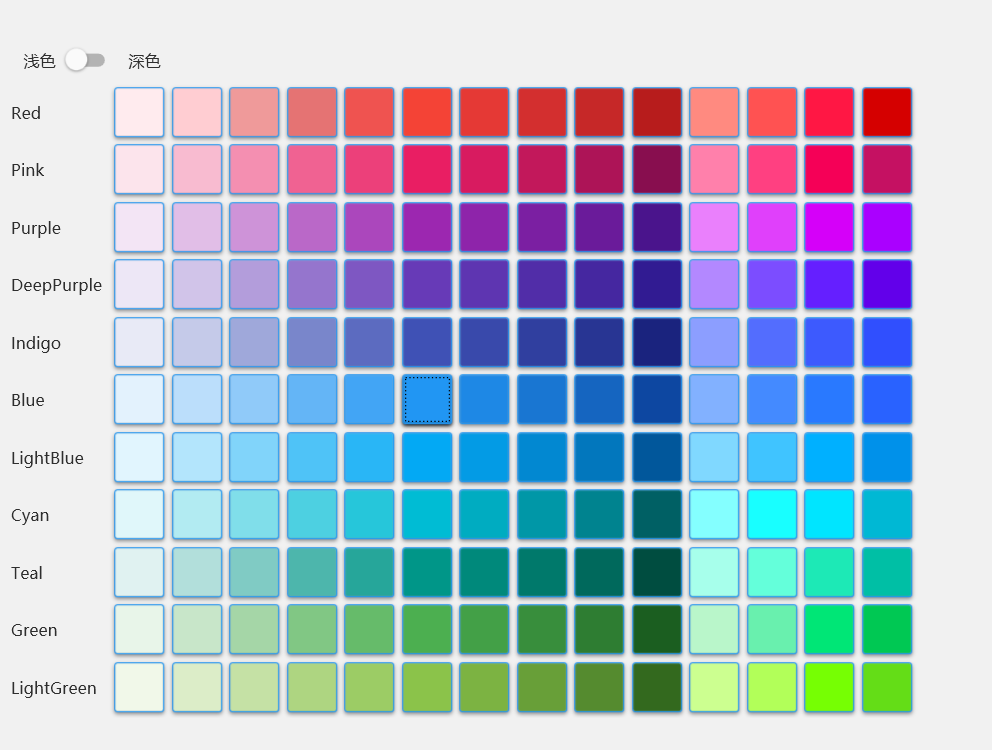Pick the first swatch in the LightGreen row

(x=139, y=688)
